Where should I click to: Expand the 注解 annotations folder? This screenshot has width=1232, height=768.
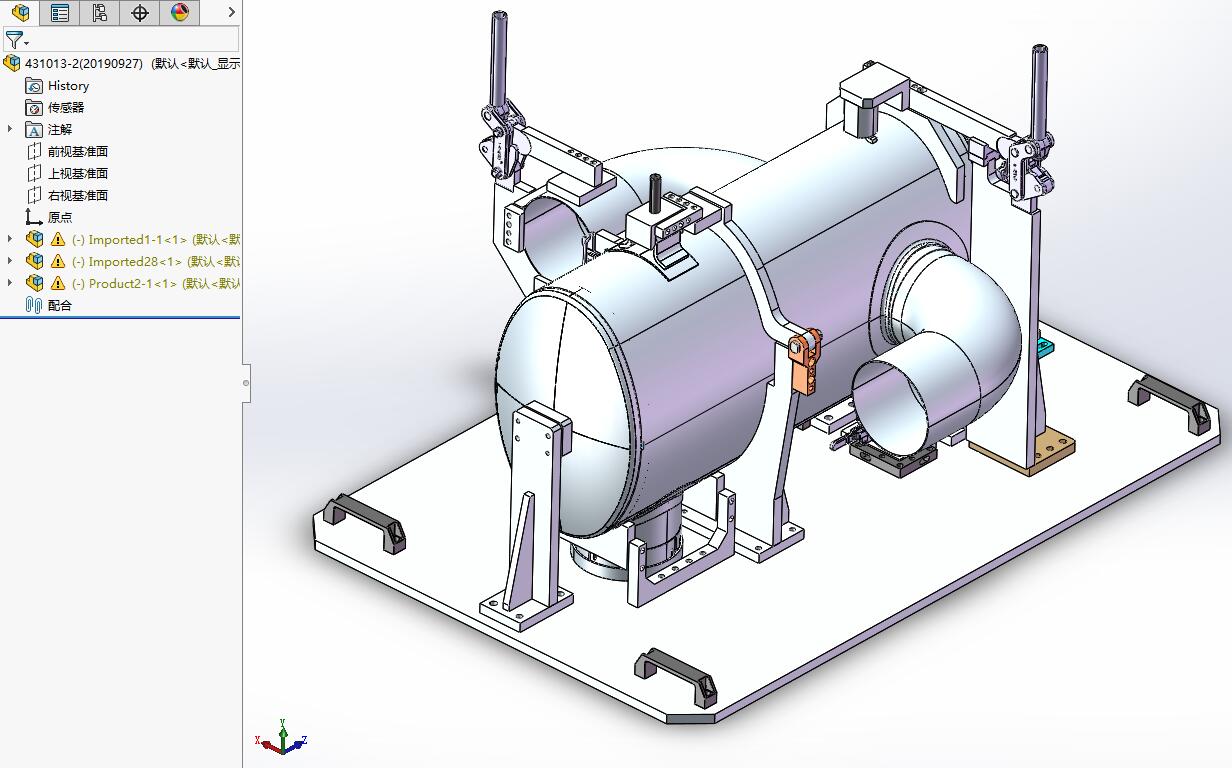coord(10,129)
